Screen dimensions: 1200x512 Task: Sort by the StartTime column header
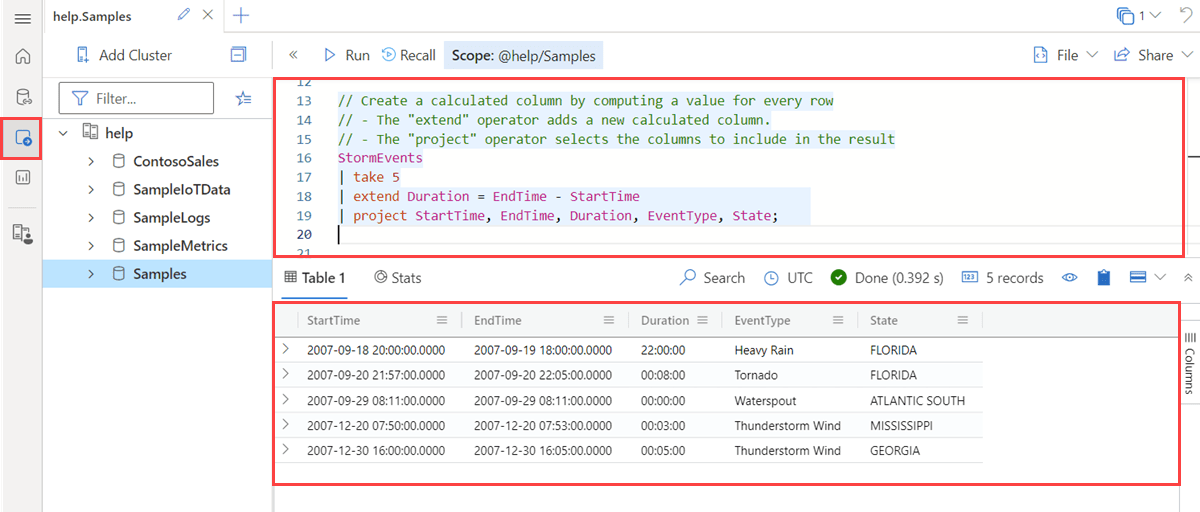click(x=333, y=321)
